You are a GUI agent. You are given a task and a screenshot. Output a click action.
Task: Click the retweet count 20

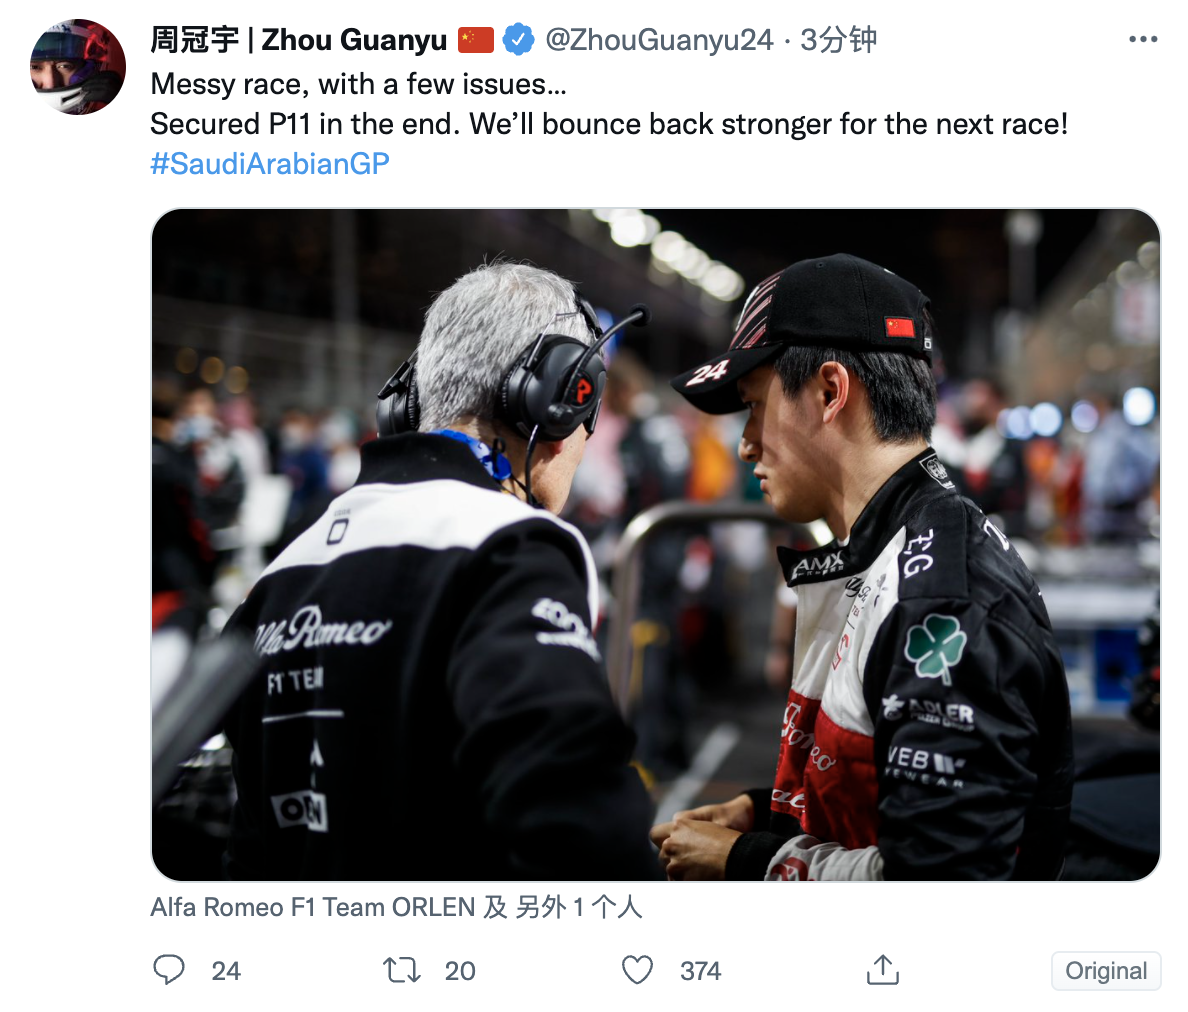[460, 970]
